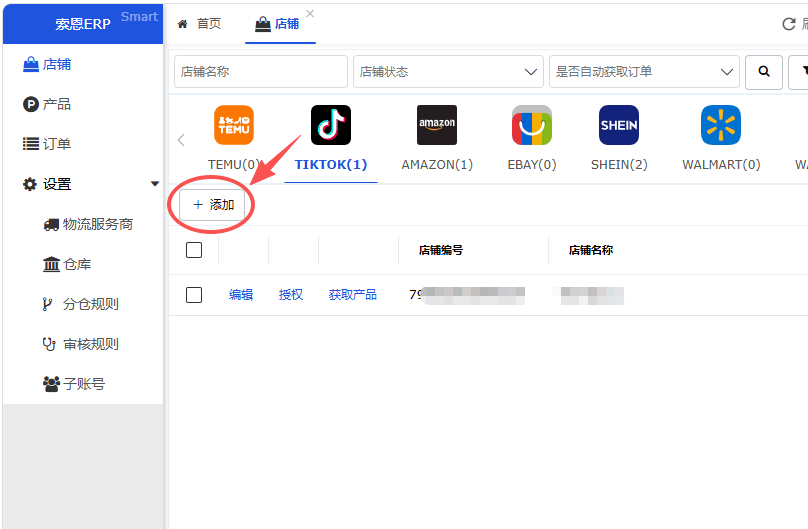This screenshot has width=808, height=529.
Task: Select the TikTok platform icon
Action: (x=331, y=125)
